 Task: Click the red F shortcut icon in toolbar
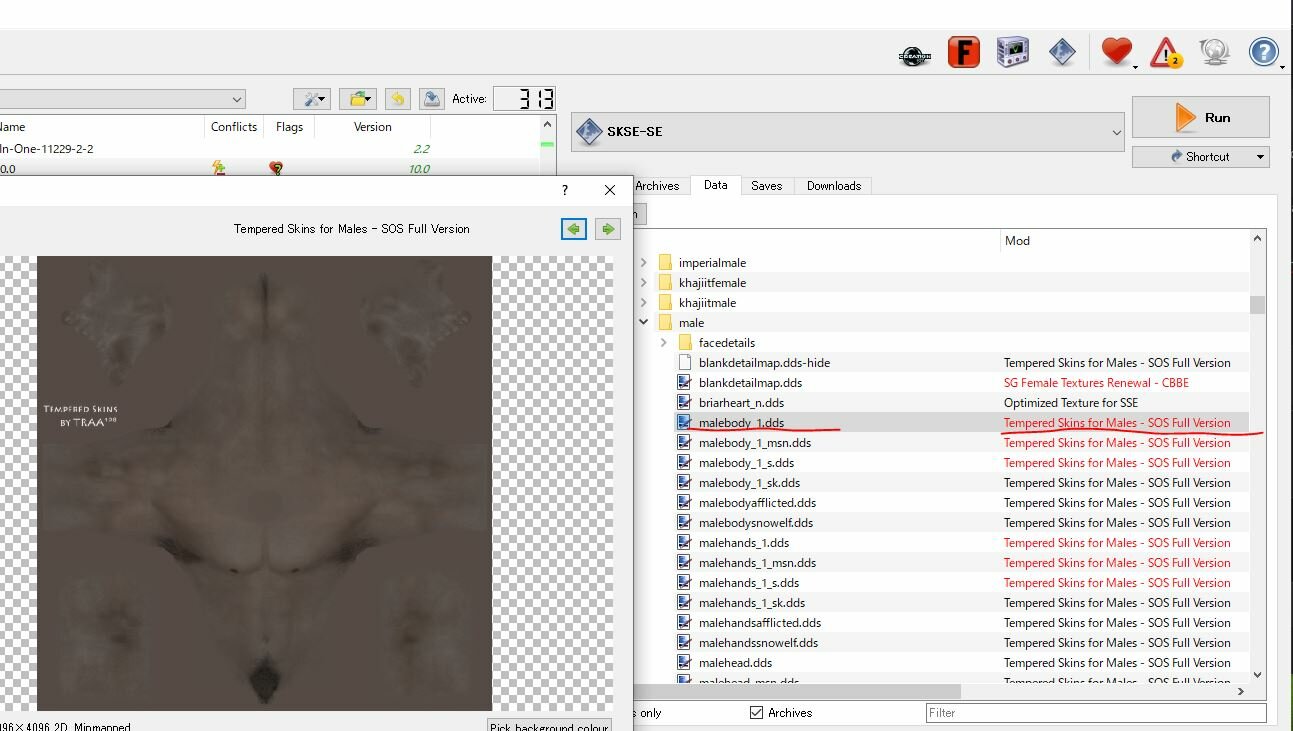[x=963, y=52]
